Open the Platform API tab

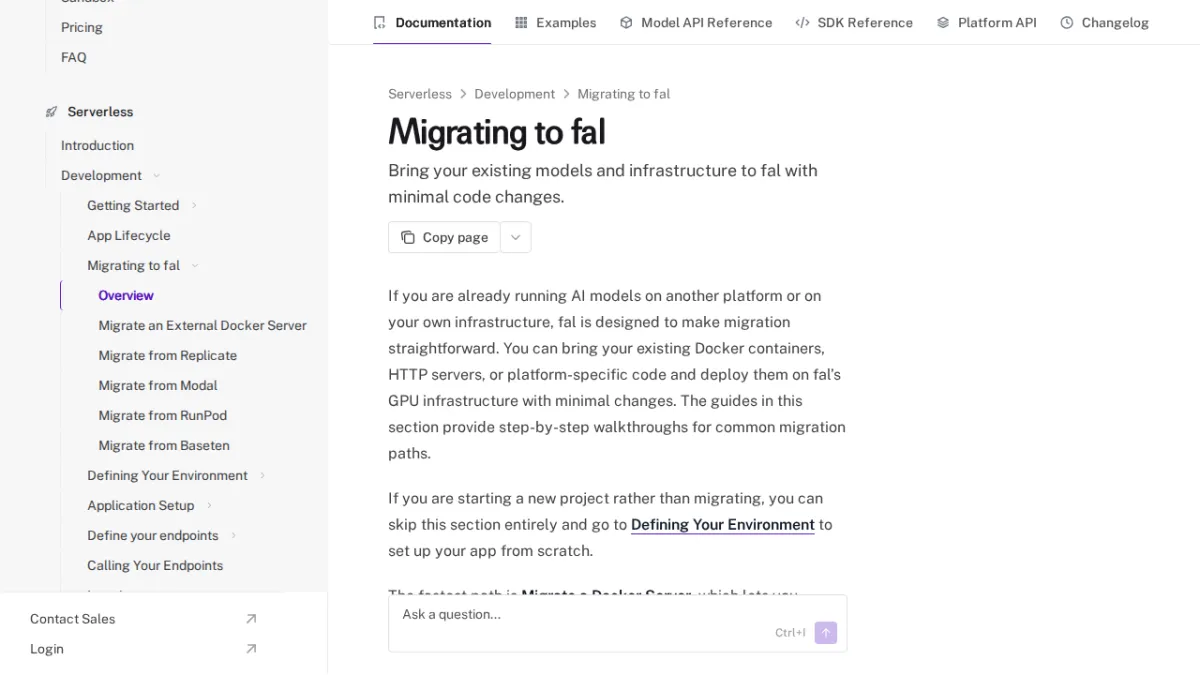coord(986,22)
